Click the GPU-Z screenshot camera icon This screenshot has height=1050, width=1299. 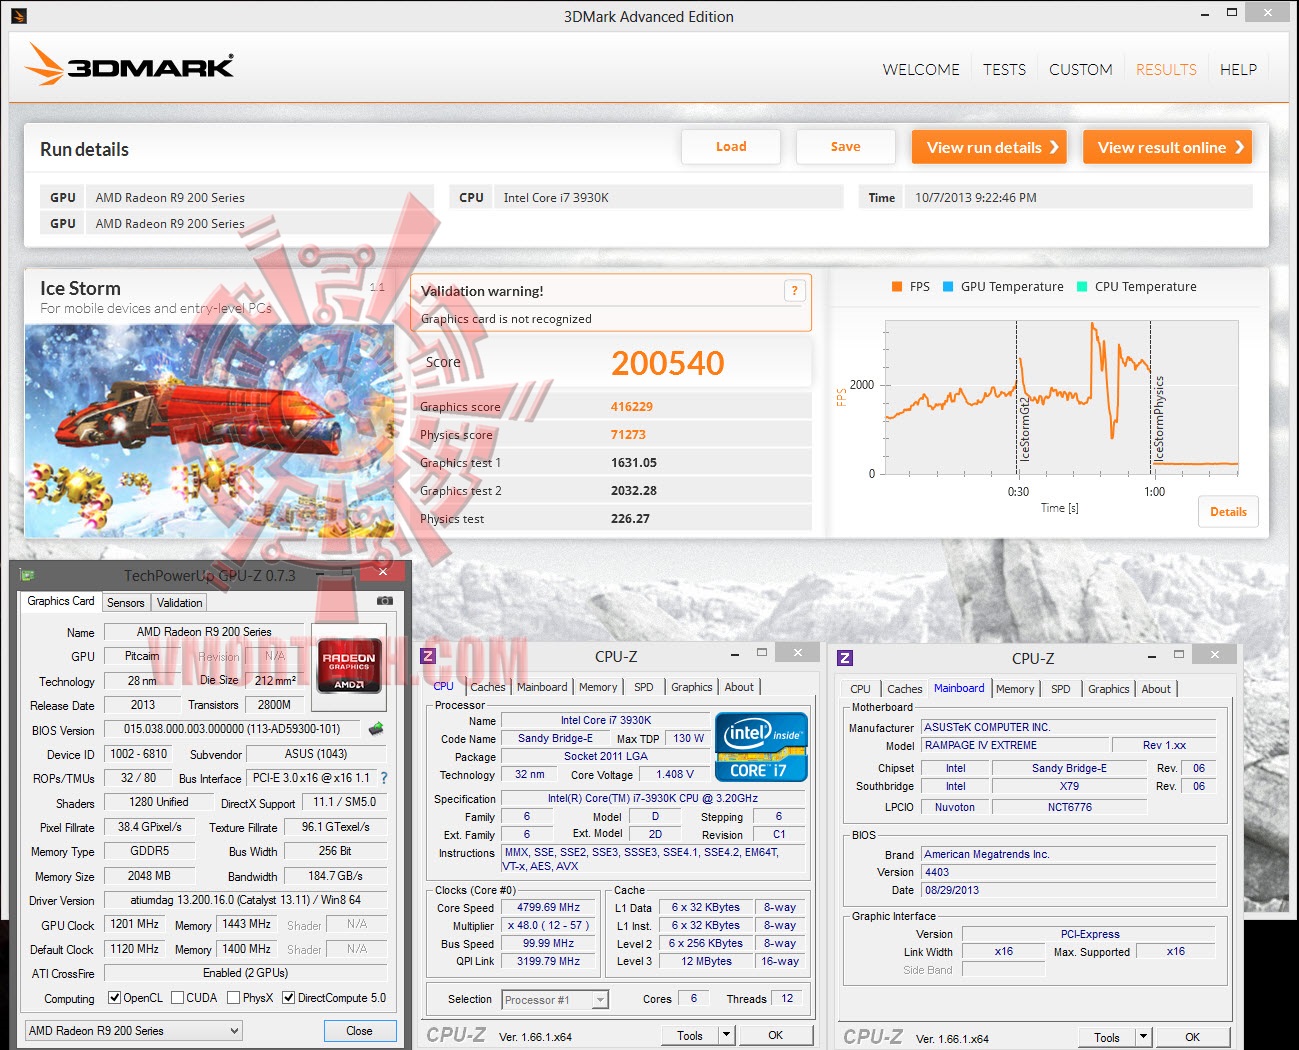tap(384, 601)
